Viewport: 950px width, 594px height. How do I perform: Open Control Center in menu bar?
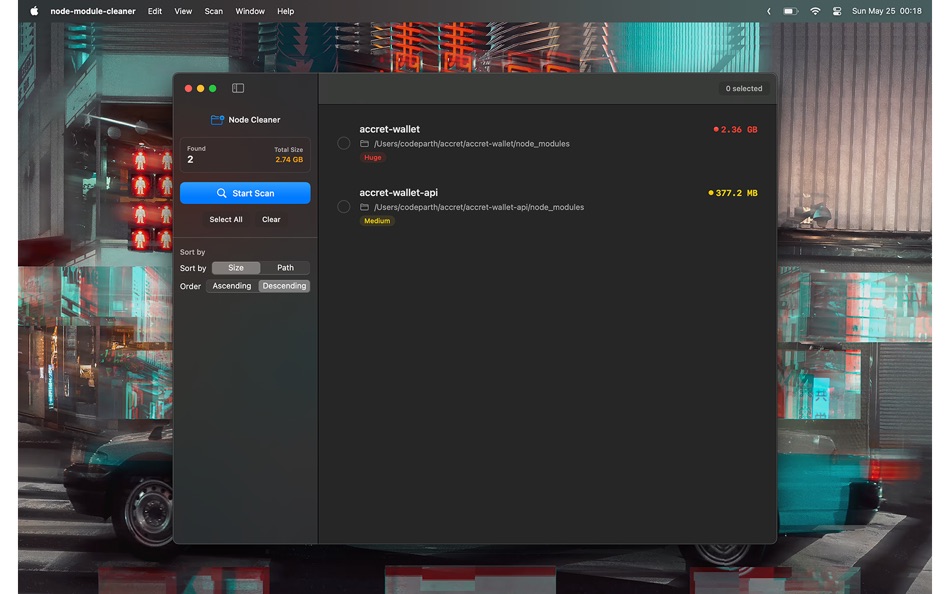[x=837, y=11]
